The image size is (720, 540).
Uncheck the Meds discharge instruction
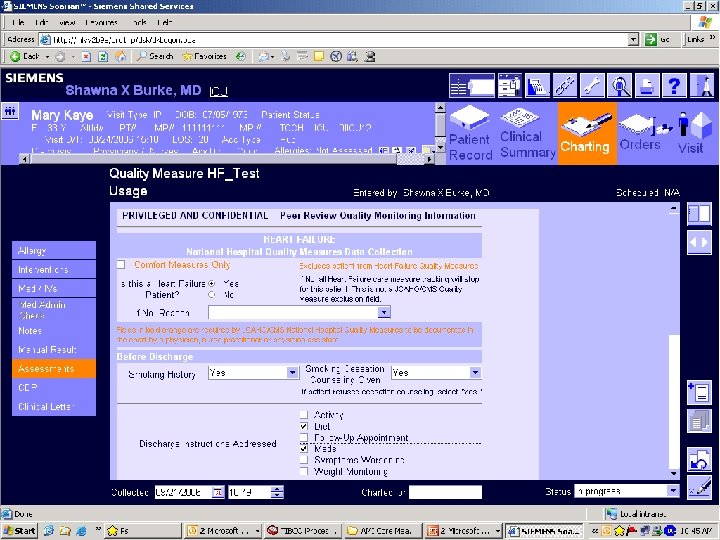[x=304, y=448]
